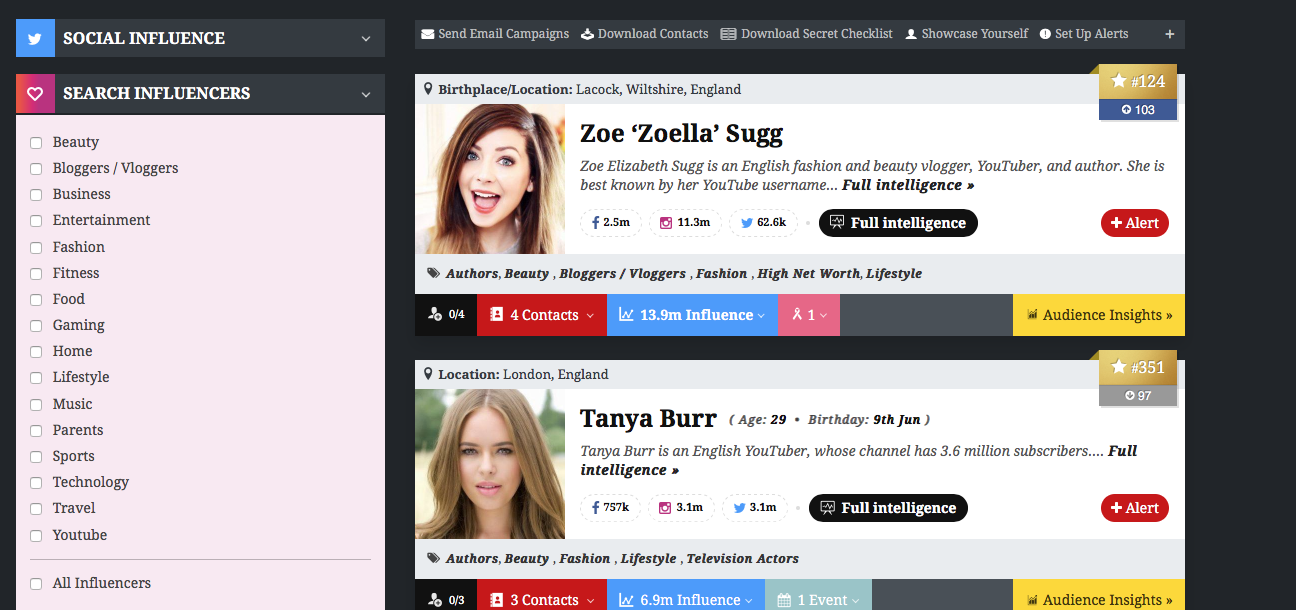The image size is (1296, 610).
Task: Click the Twitter bird icon beside Social Influence
Action: [35, 38]
